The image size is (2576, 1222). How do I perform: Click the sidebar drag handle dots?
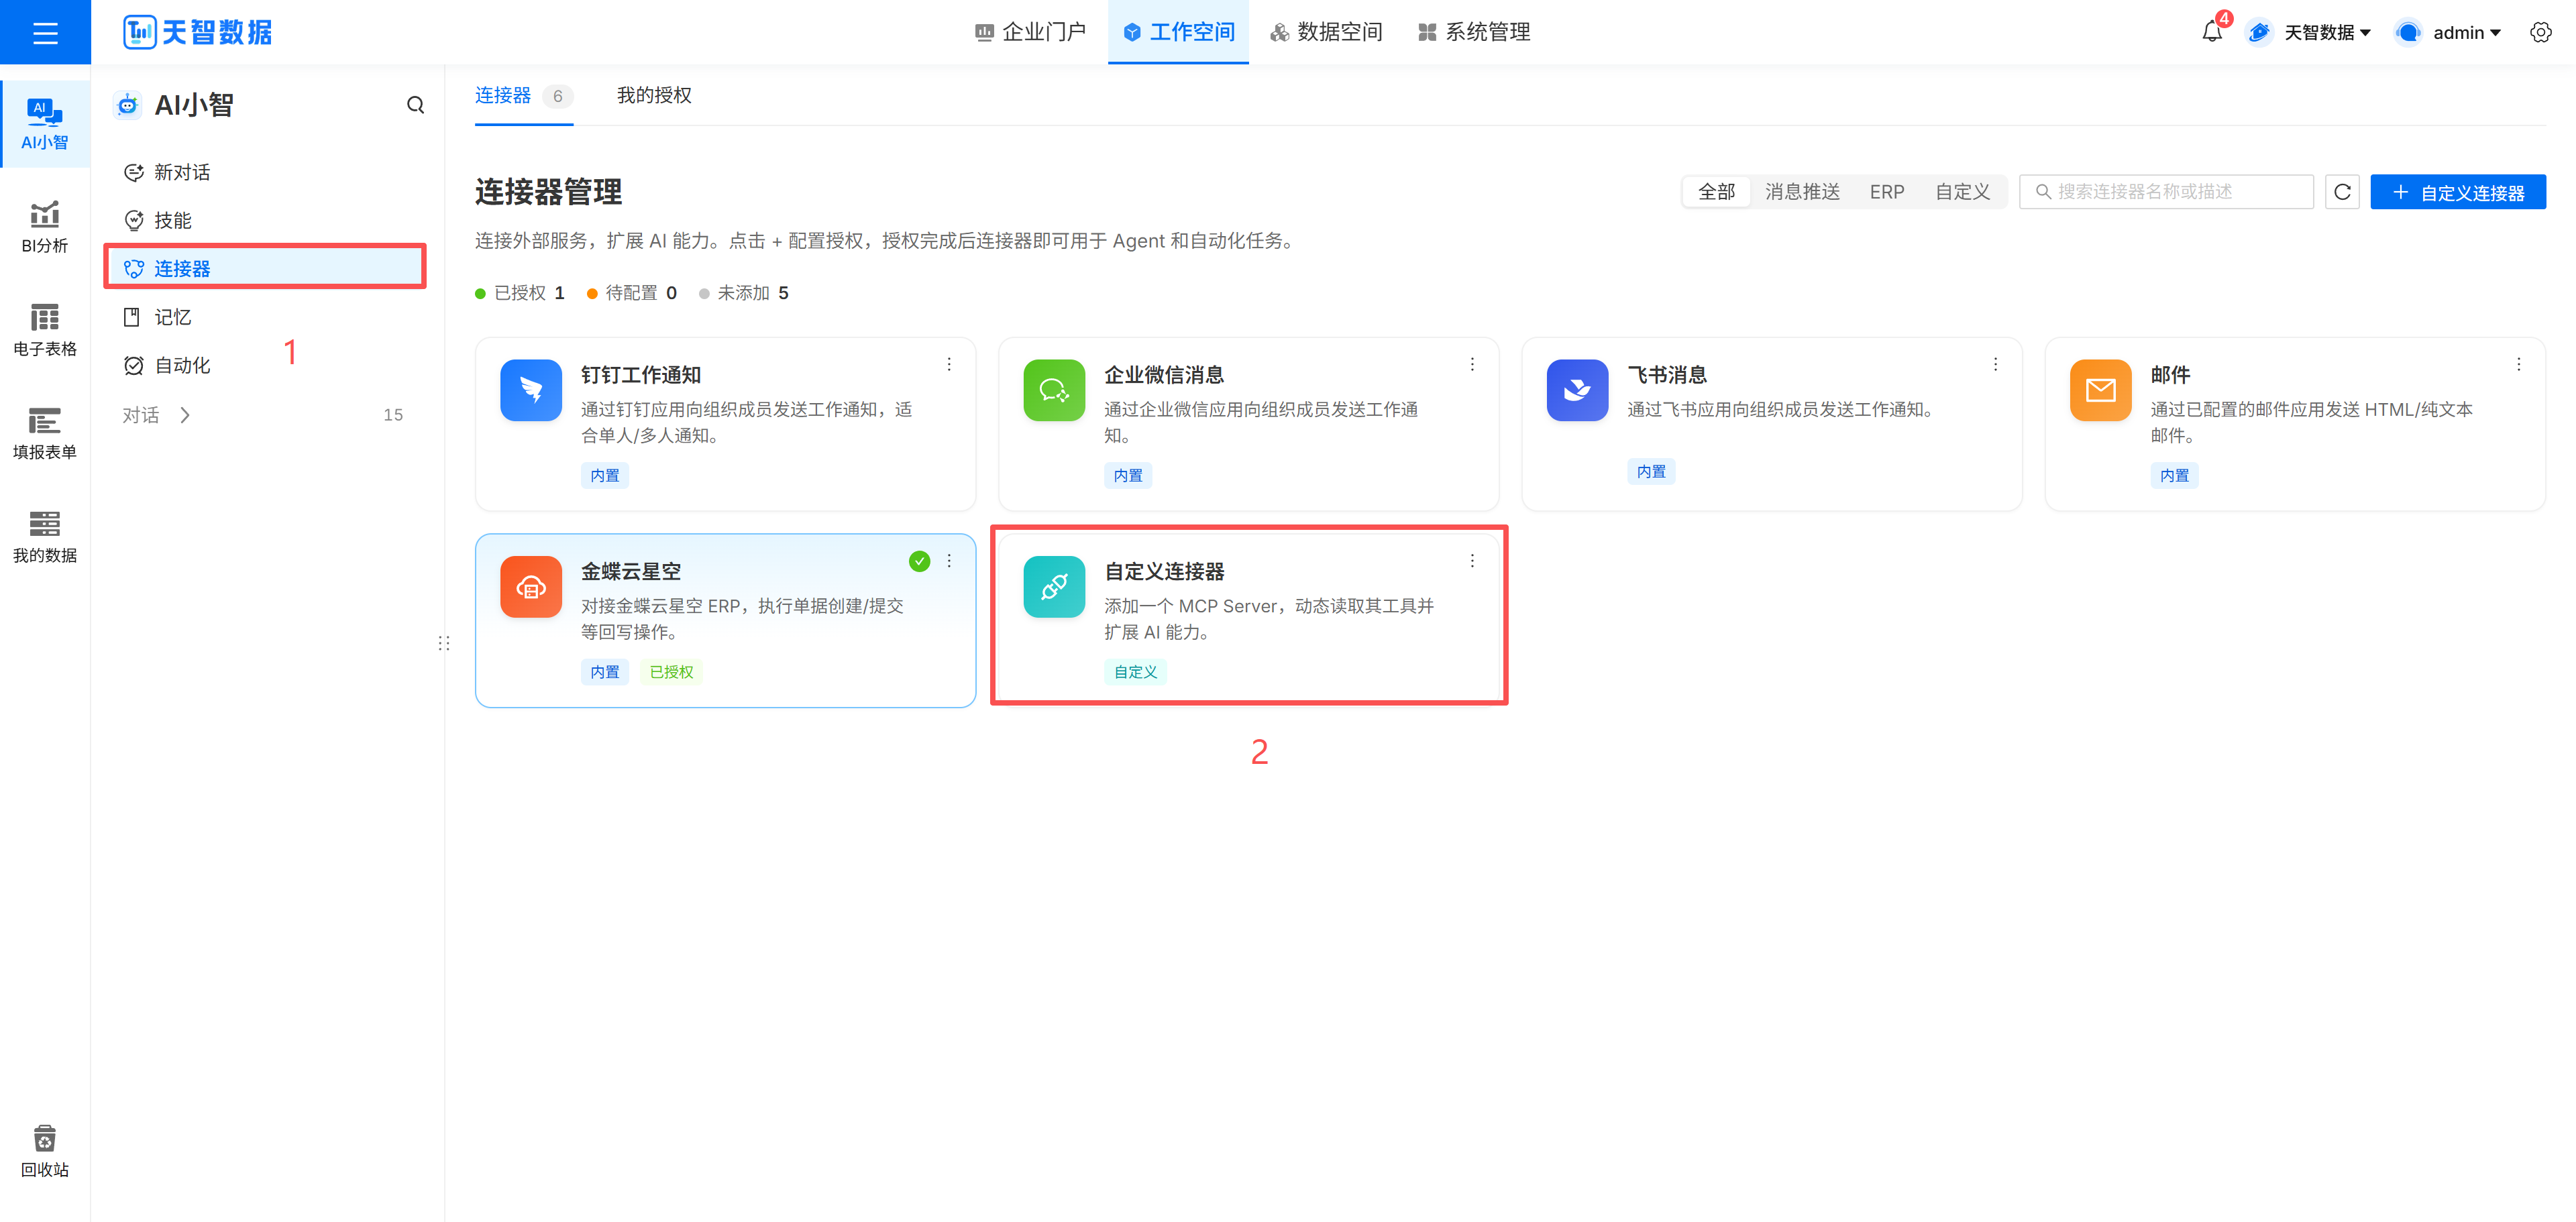(x=444, y=643)
